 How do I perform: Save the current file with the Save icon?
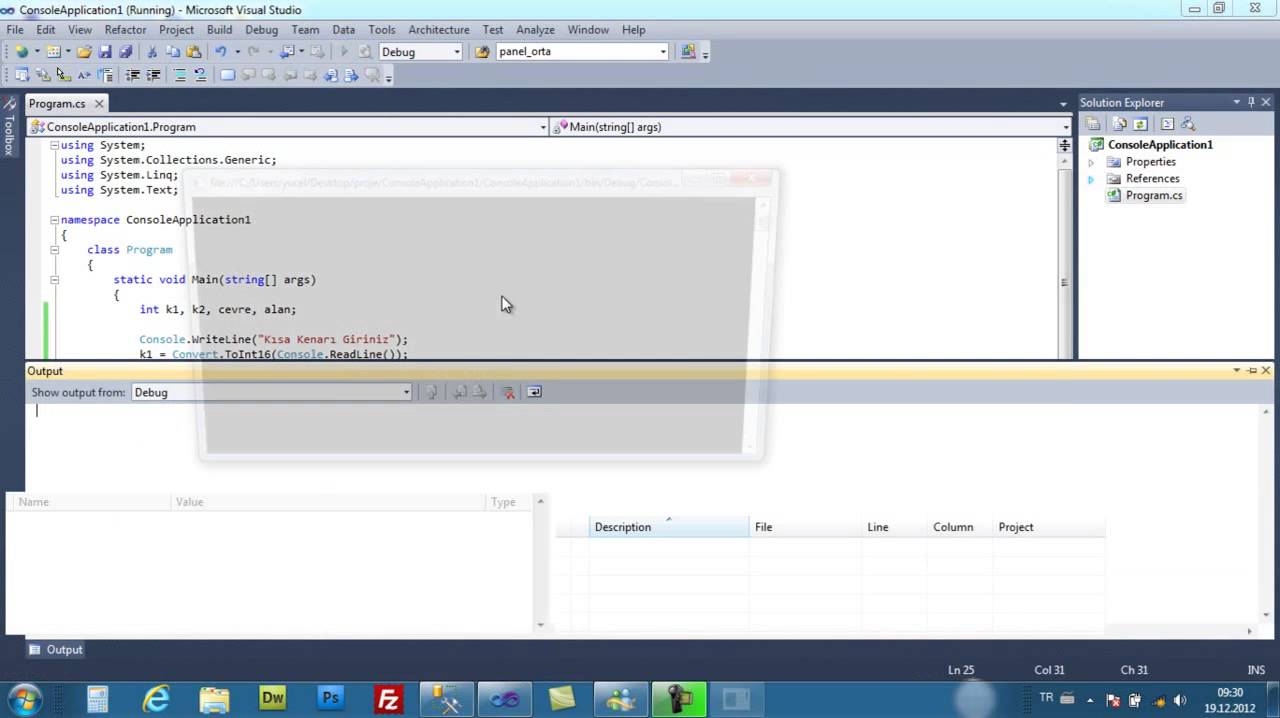[x=105, y=52]
